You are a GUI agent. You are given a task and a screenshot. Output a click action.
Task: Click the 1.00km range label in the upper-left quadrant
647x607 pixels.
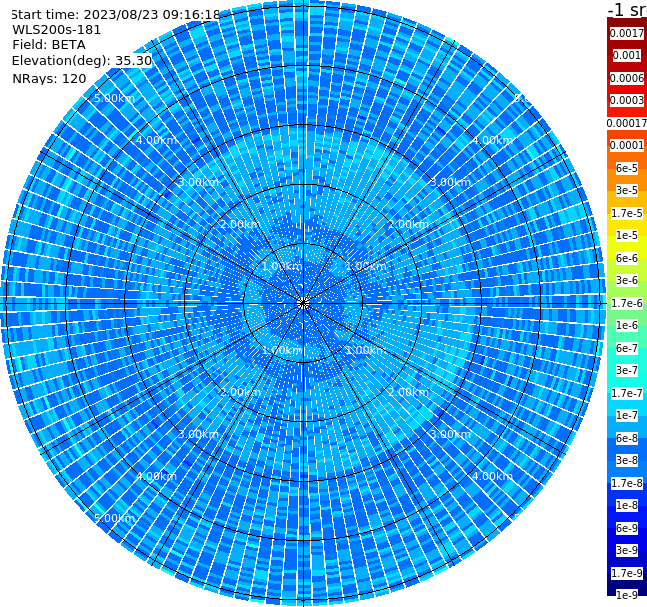282,266
